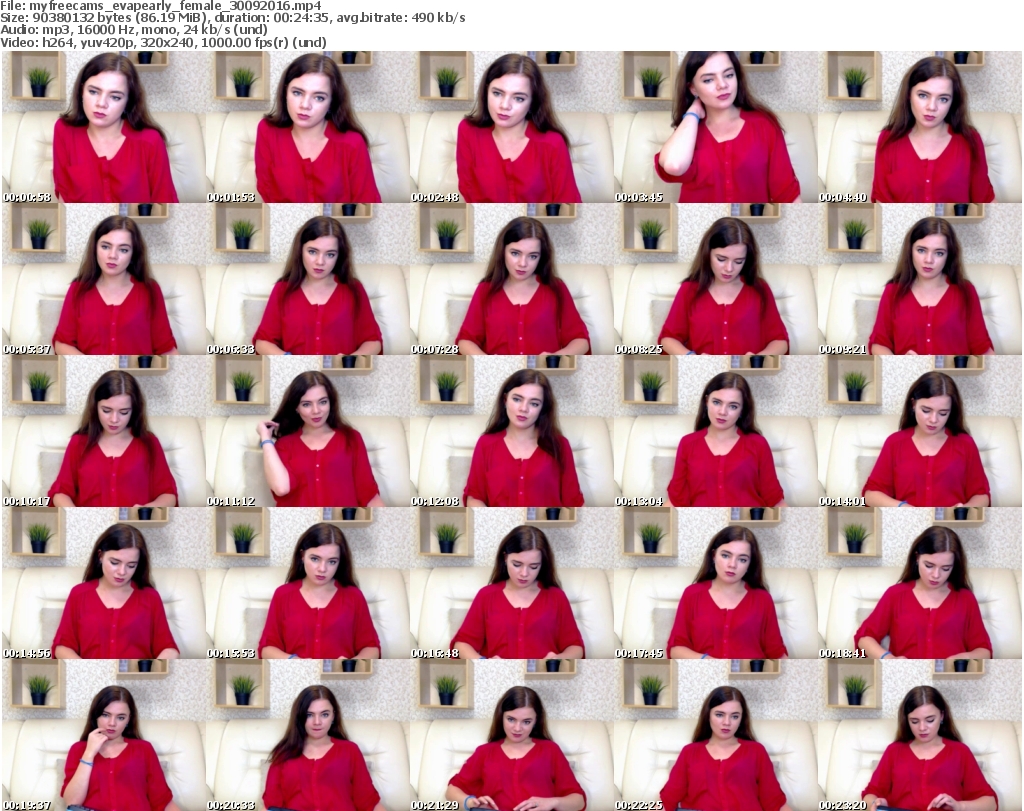Open the frame at 00:05:37
The image size is (1024, 811).
point(104,279)
